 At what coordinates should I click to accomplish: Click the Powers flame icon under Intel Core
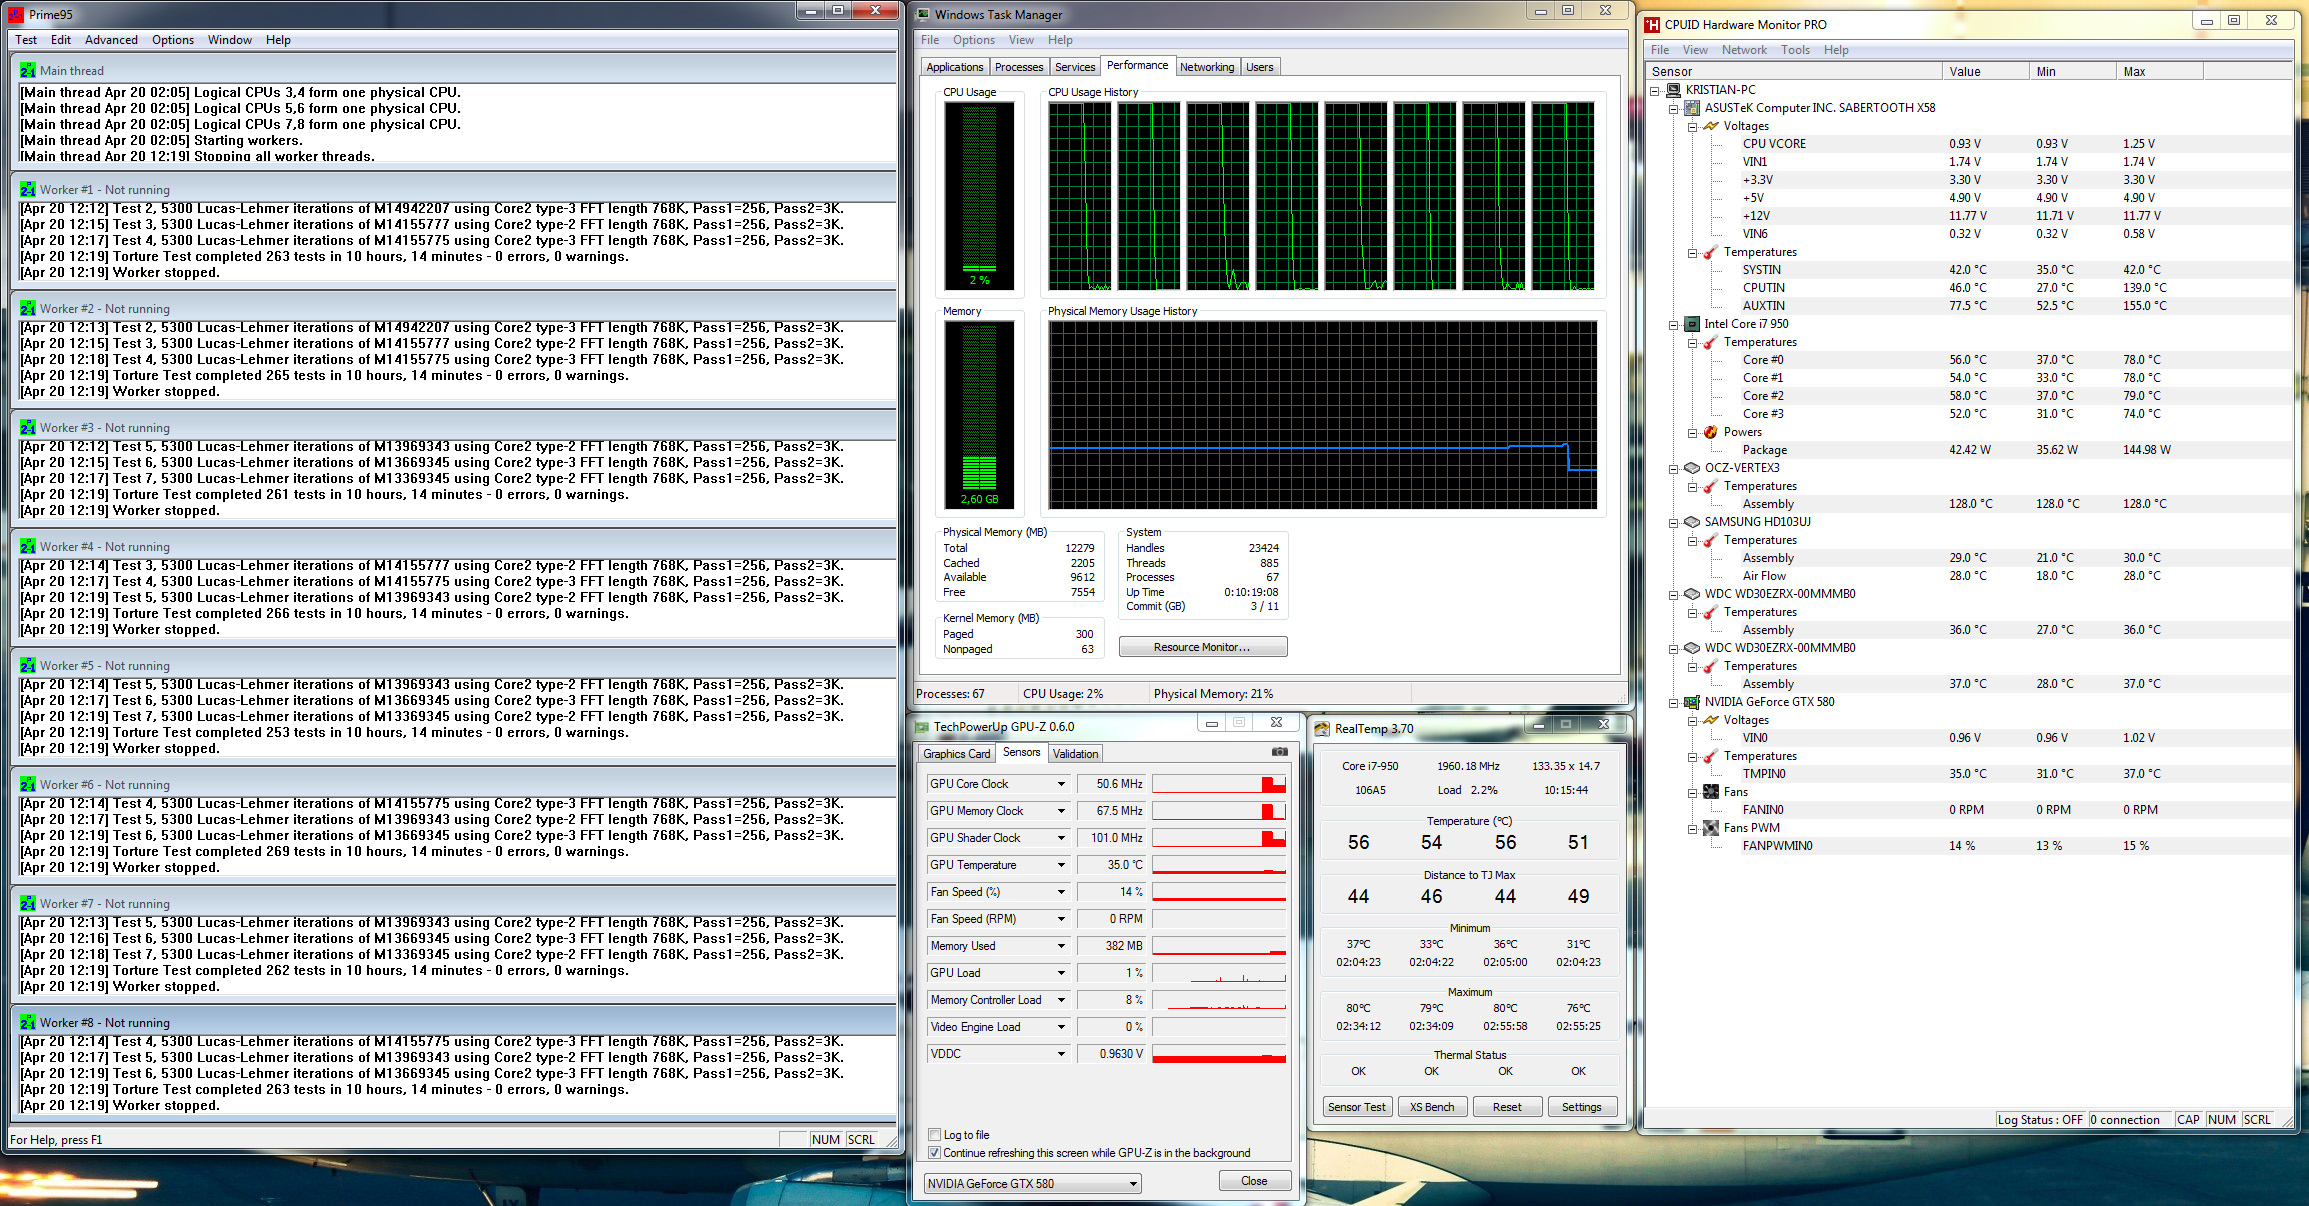coord(1711,432)
